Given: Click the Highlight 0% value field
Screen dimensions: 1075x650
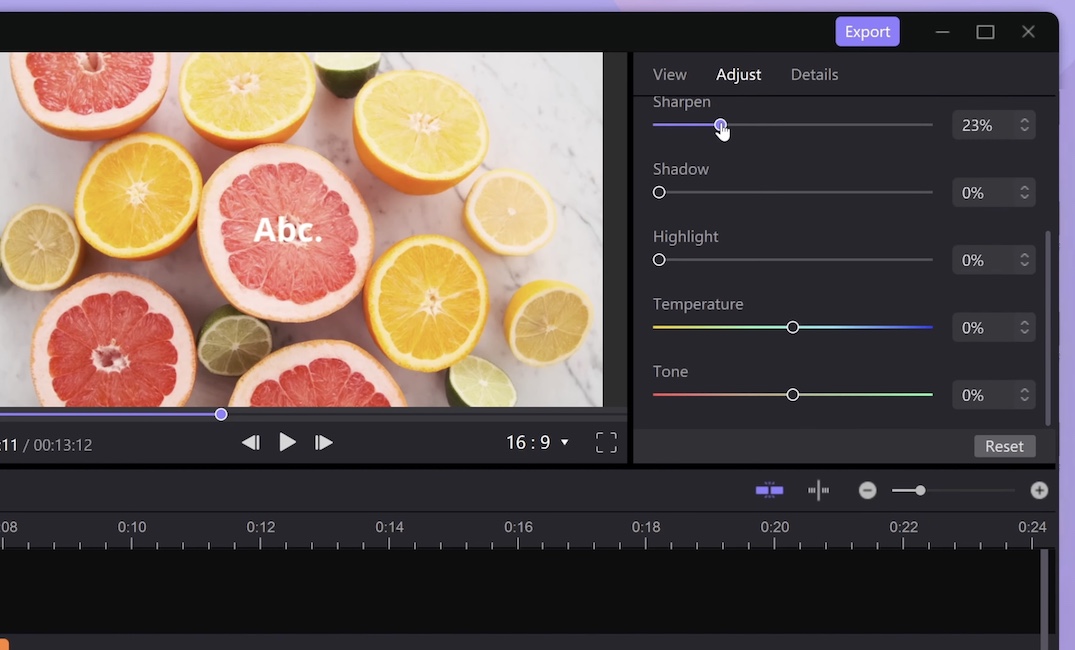Looking at the screenshot, I should tap(993, 260).
